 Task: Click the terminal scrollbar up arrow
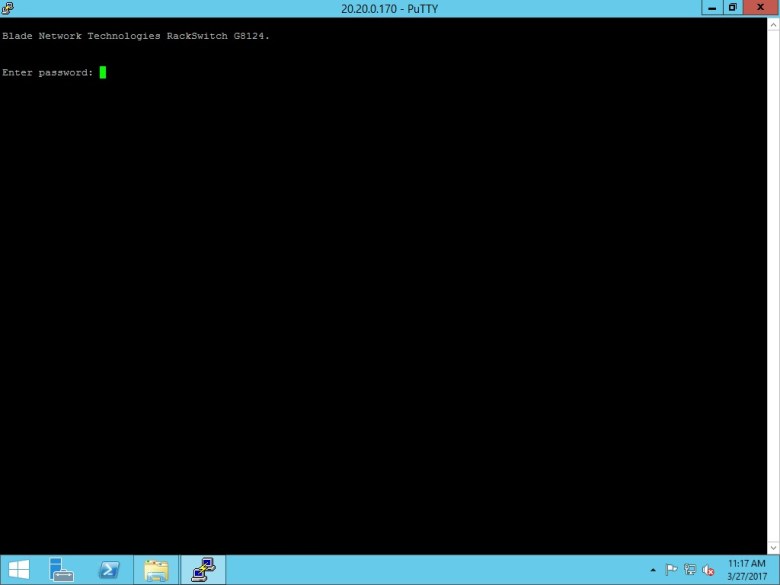[774, 23]
